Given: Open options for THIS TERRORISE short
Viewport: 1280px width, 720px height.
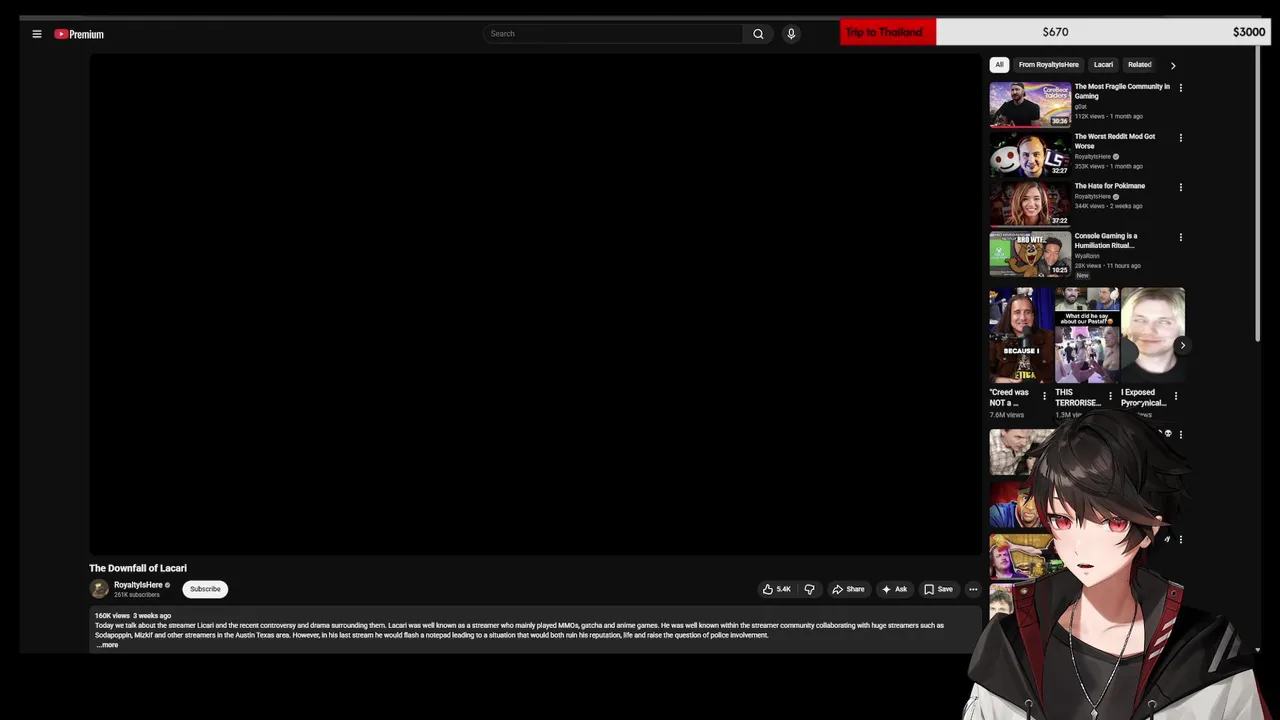Looking at the screenshot, I should [x=1110, y=396].
